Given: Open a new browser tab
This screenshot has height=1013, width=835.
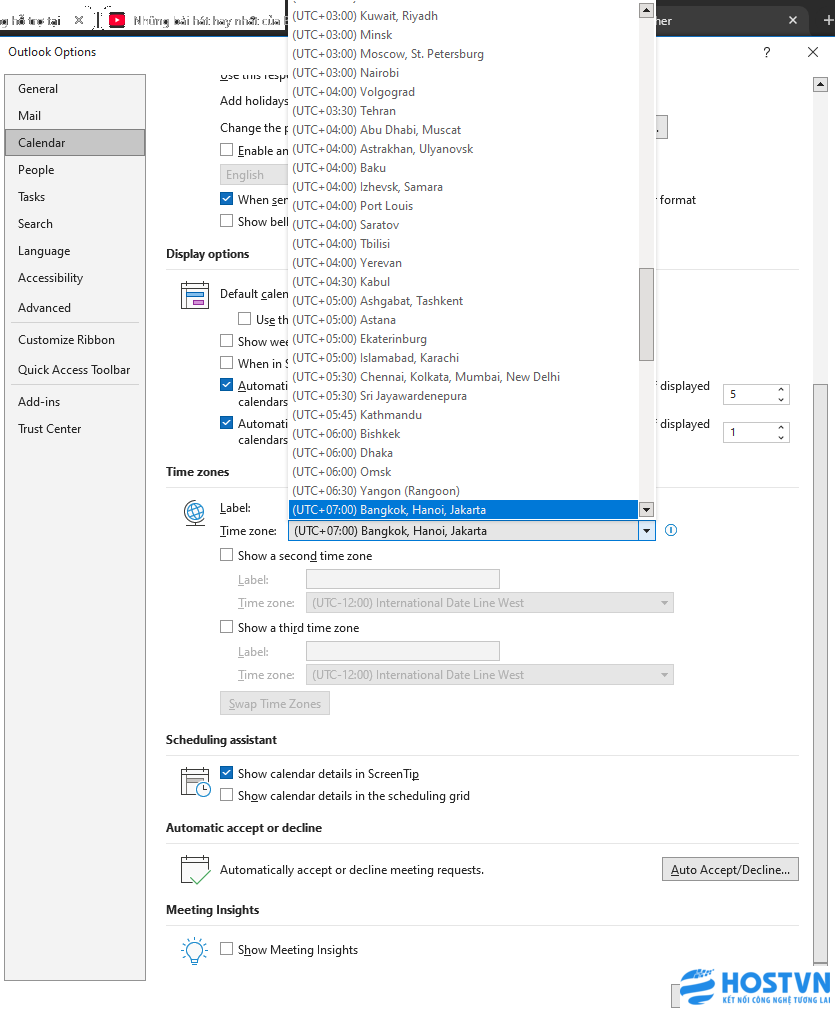Looking at the screenshot, I should pos(828,21).
